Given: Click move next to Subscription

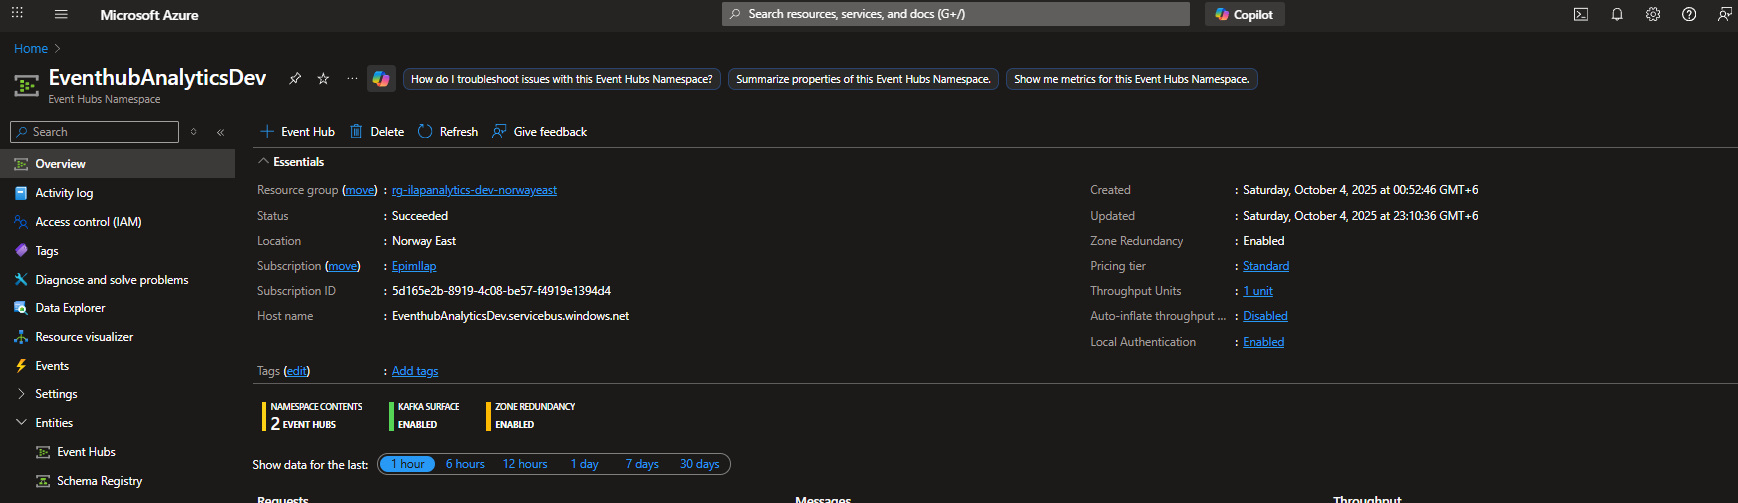Looking at the screenshot, I should coord(343,266).
